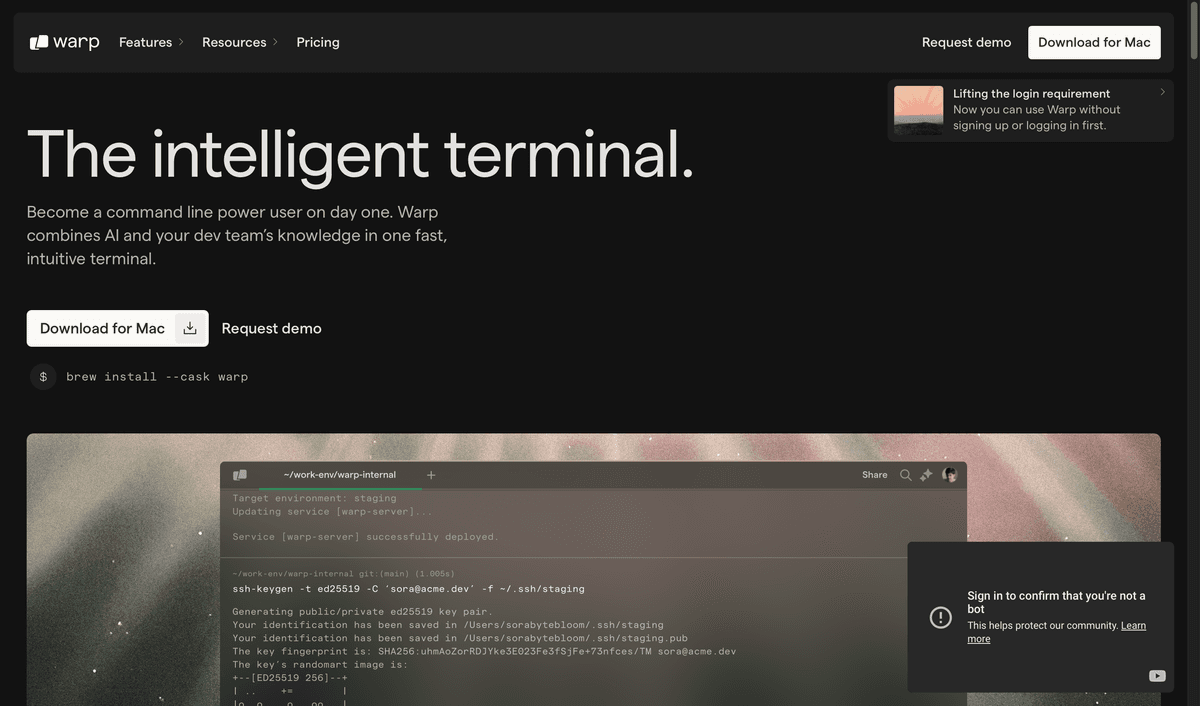This screenshot has height=706, width=1200.
Task: Click the Share button in terminal header
Action: coord(874,475)
